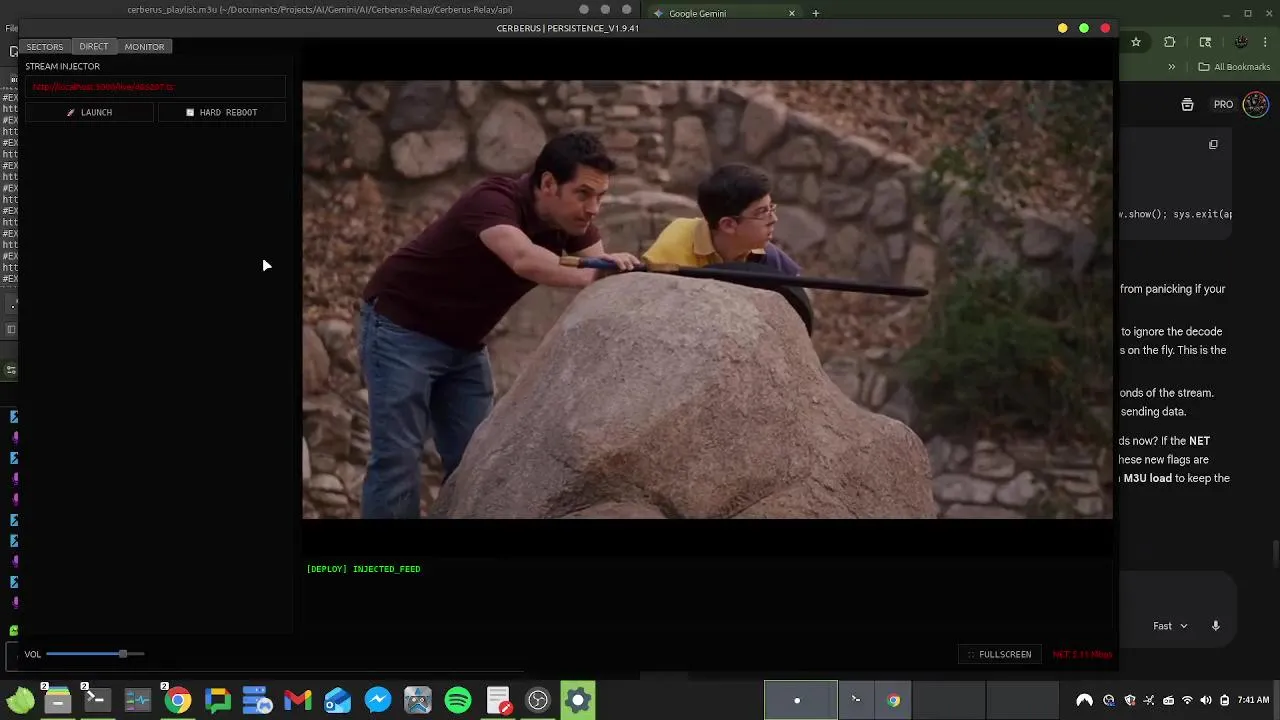This screenshot has width=1280, height=720.
Task: Click the video playback area
Action: (707, 300)
